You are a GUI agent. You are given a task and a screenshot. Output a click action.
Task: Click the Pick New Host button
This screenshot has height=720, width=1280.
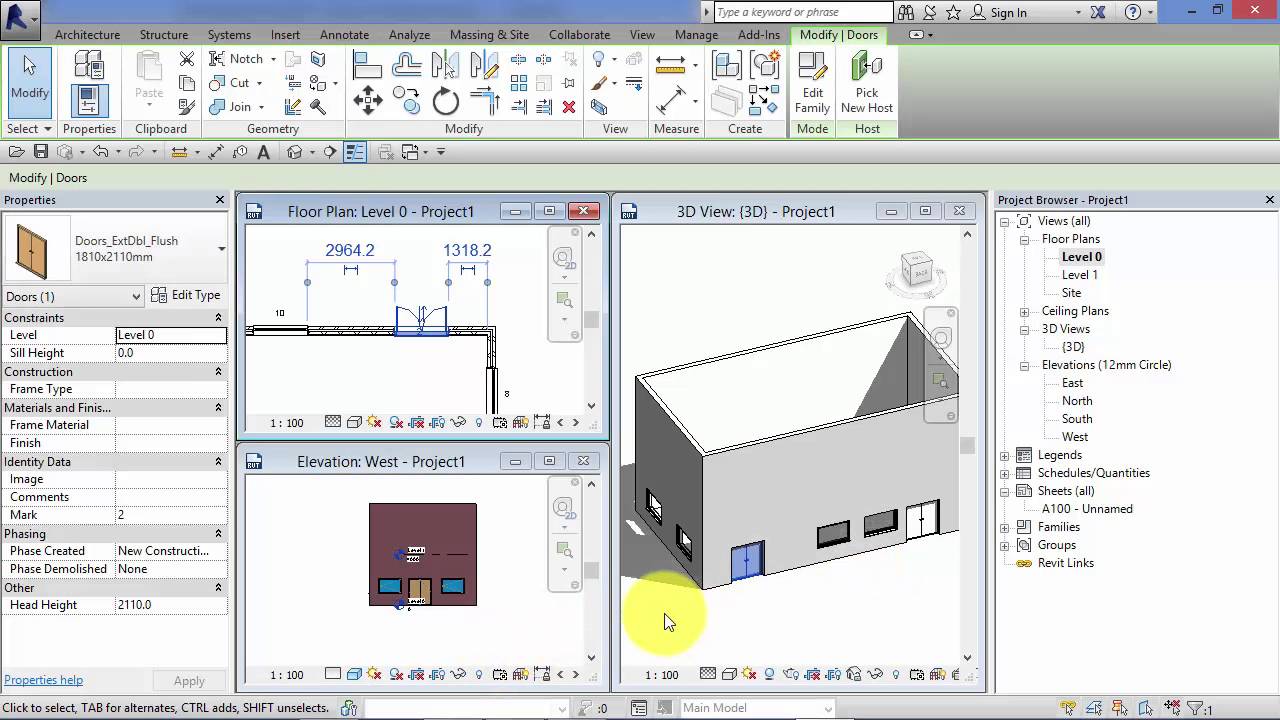(867, 83)
